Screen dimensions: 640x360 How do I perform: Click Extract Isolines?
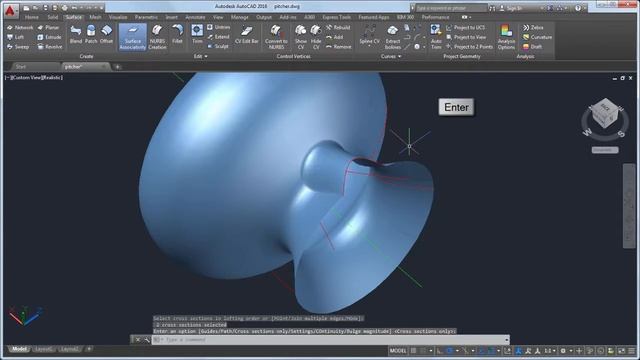tap(393, 37)
